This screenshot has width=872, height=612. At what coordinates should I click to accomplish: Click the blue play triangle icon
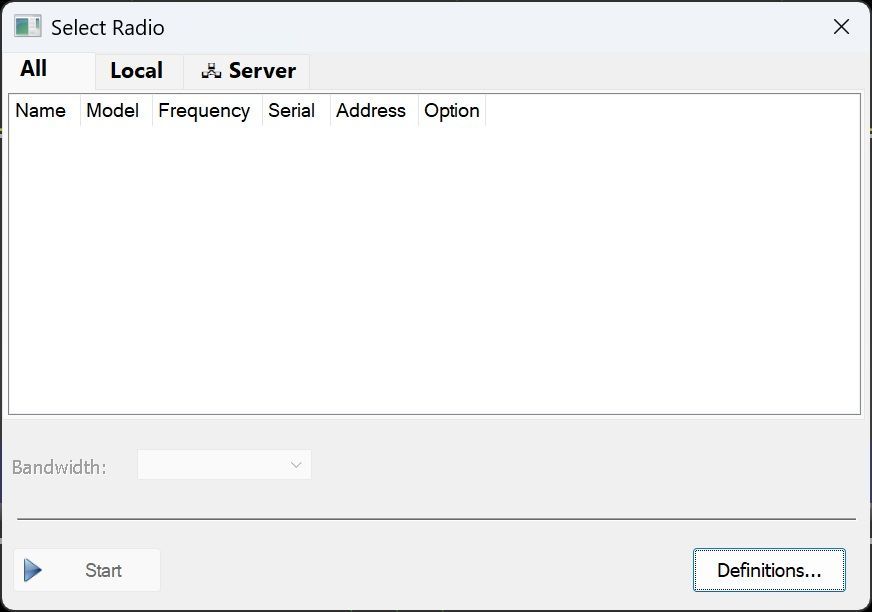click(x=33, y=570)
